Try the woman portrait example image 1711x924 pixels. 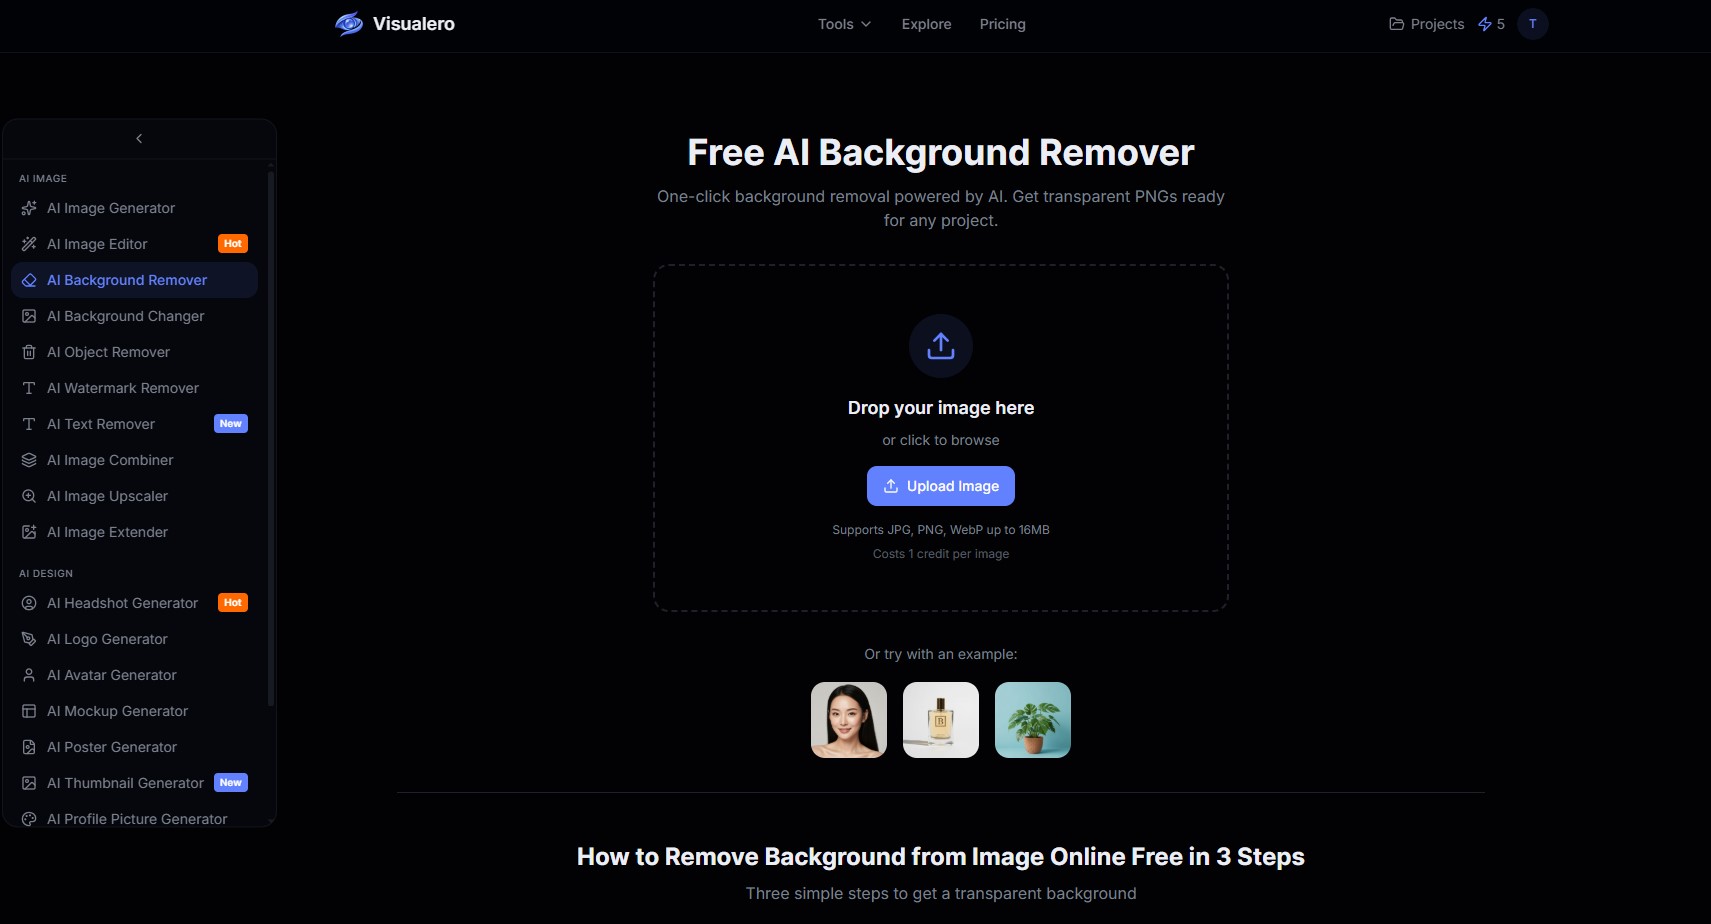(848, 720)
